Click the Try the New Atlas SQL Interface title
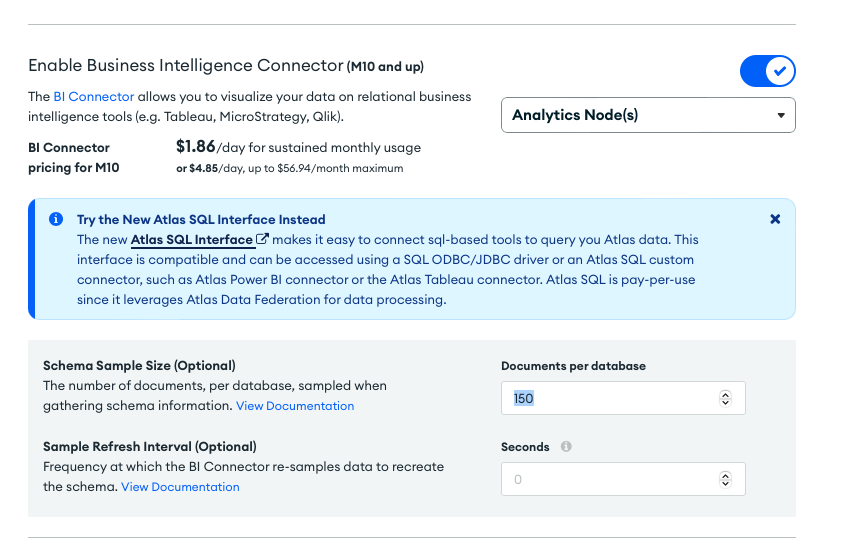Image resolution: width=855 pixels, height=548 pixels. click(x=200, y=219)
